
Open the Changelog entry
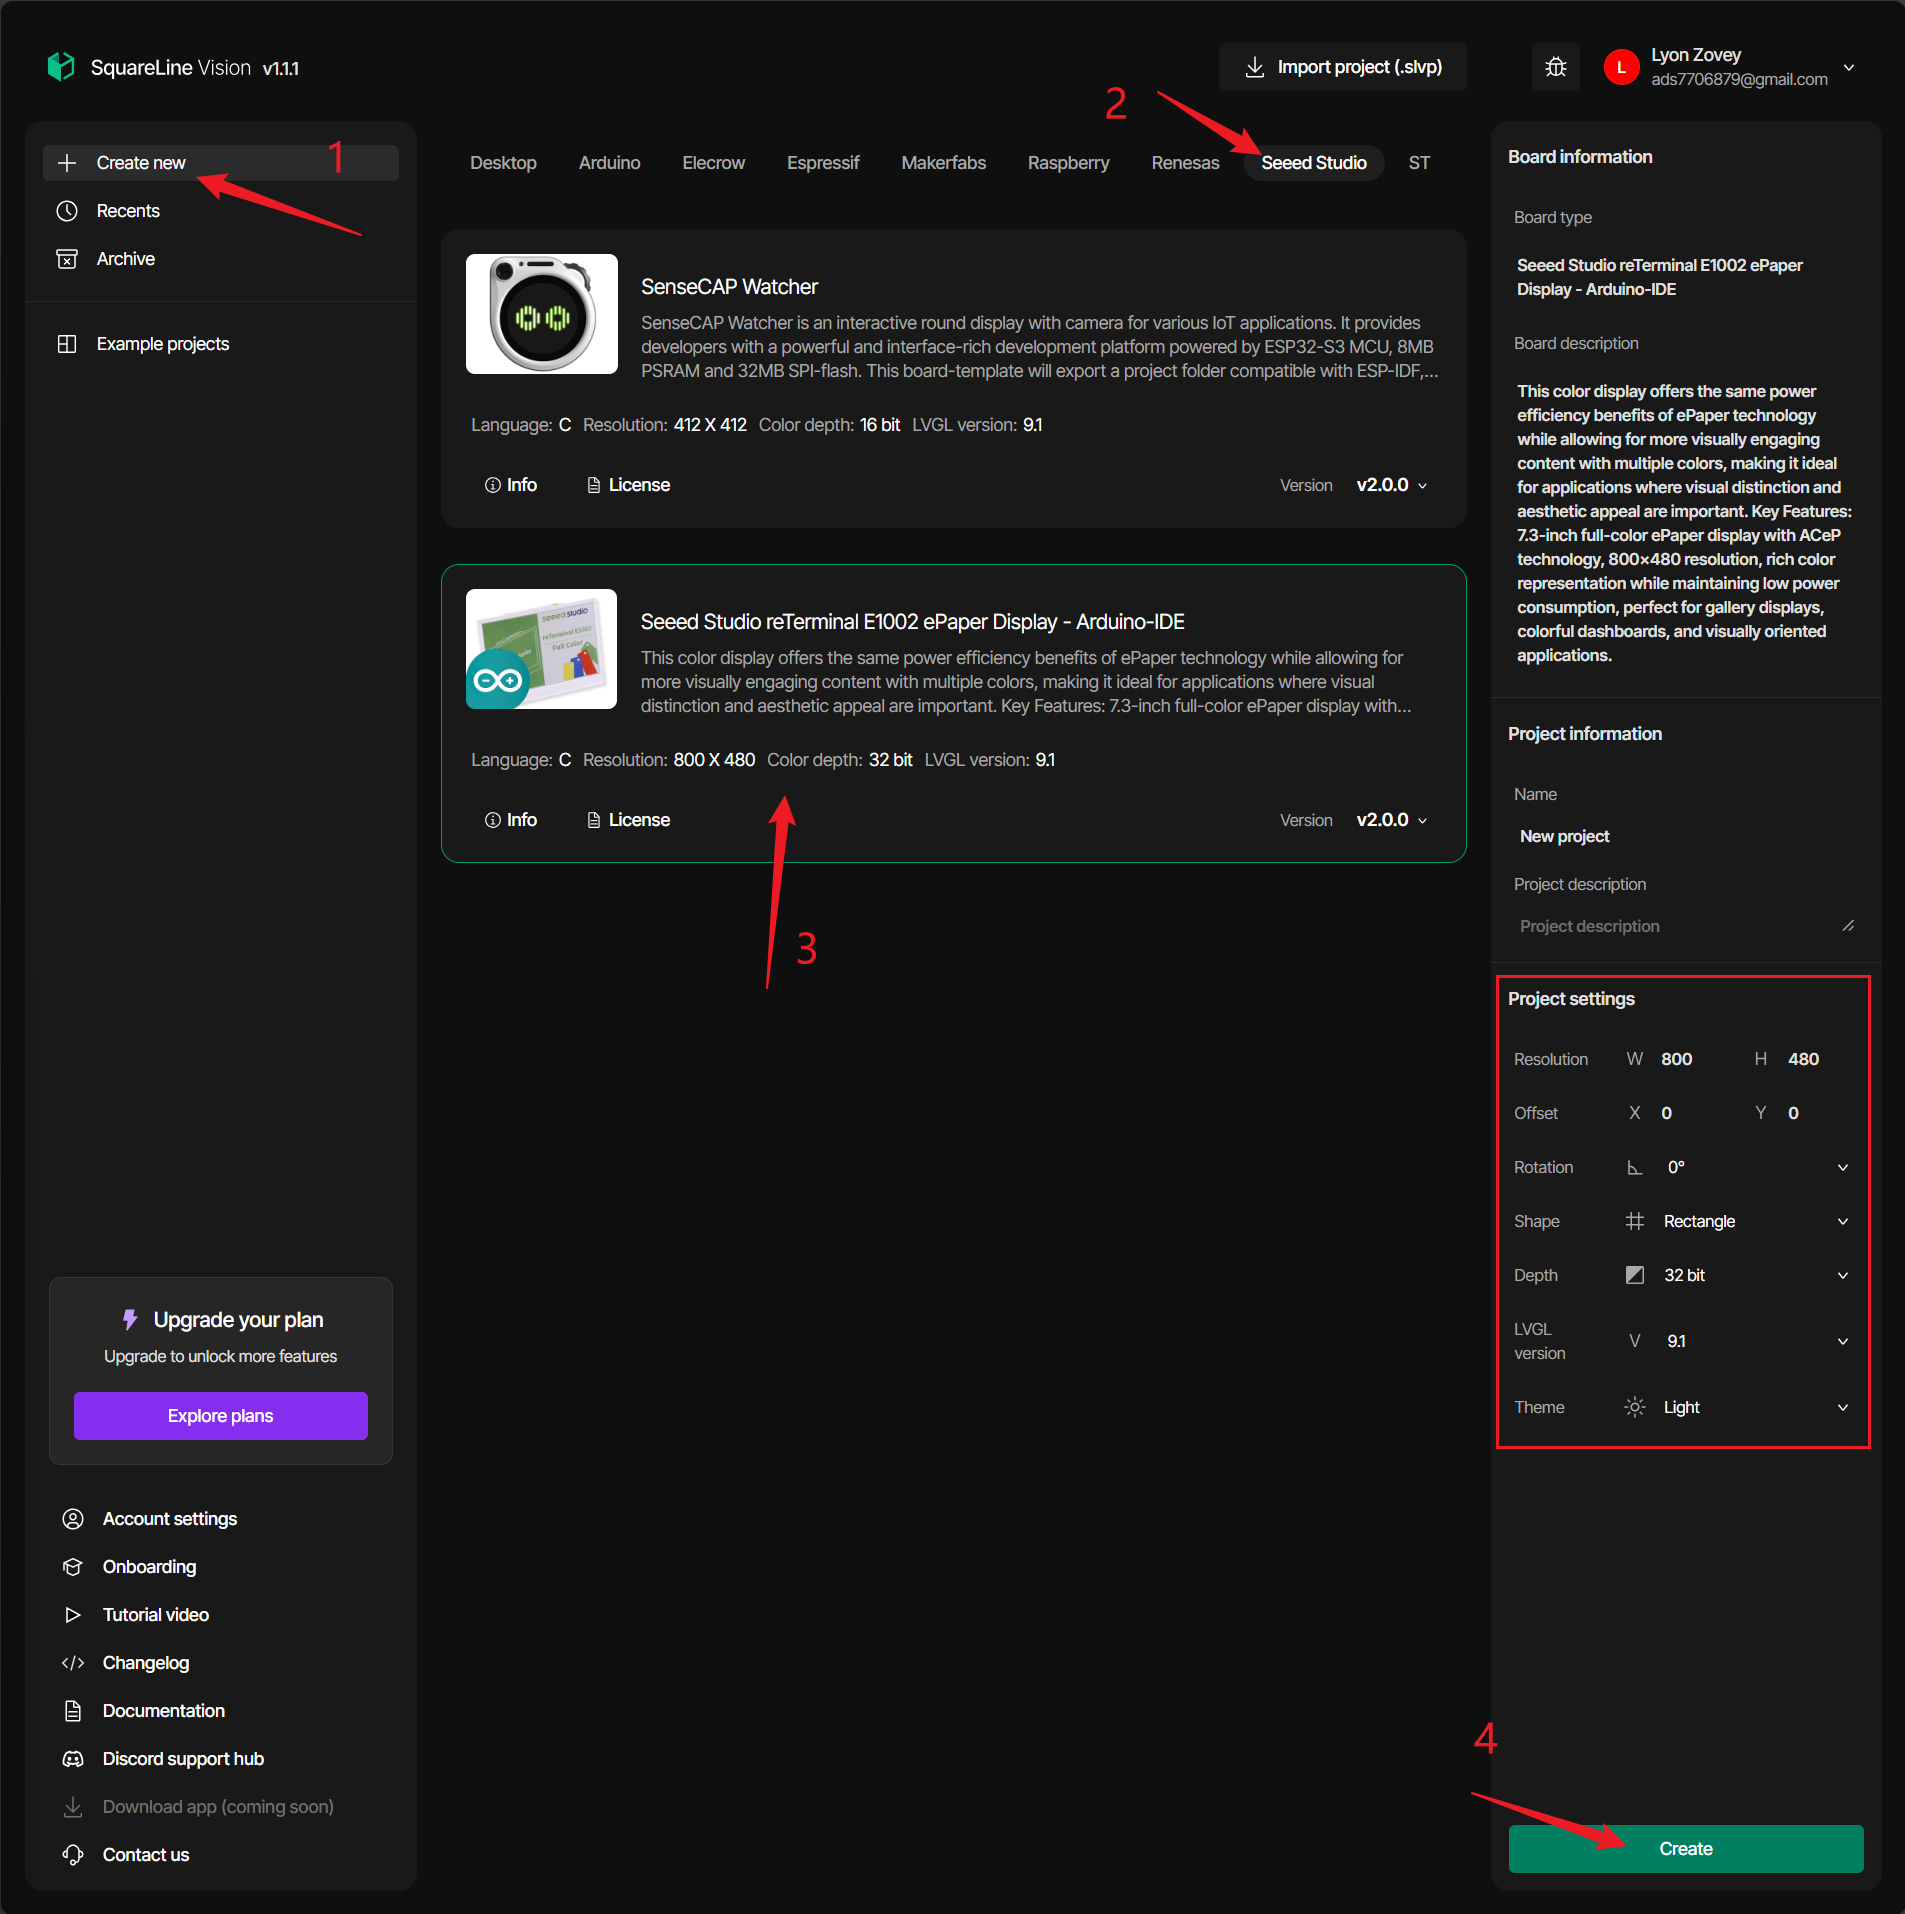click(x=145, y=1663)
